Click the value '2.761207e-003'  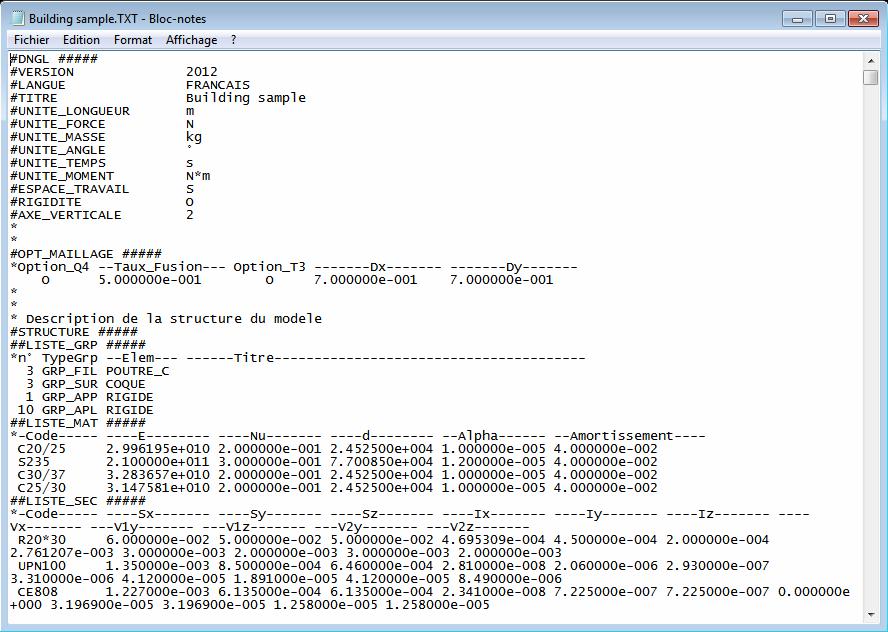coord(62,554)
